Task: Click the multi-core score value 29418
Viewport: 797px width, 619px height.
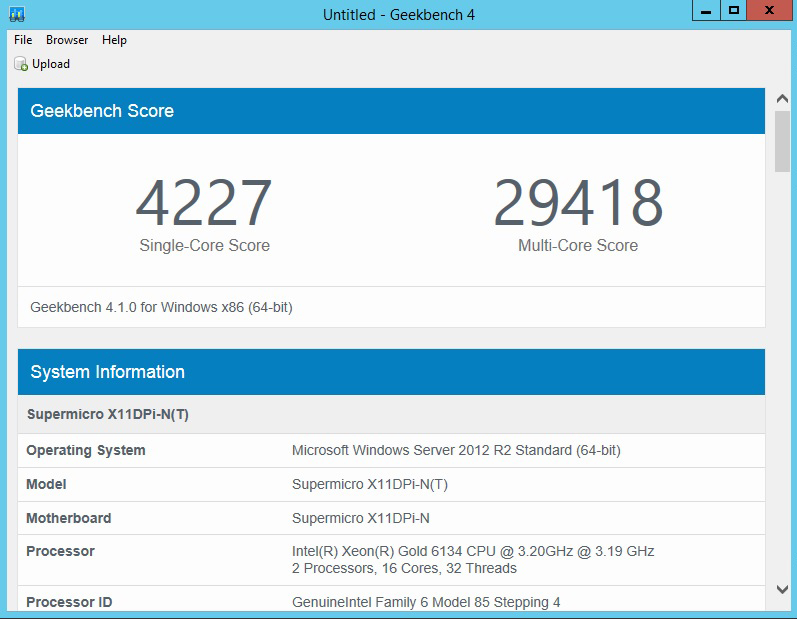Action: coord(578,203)
